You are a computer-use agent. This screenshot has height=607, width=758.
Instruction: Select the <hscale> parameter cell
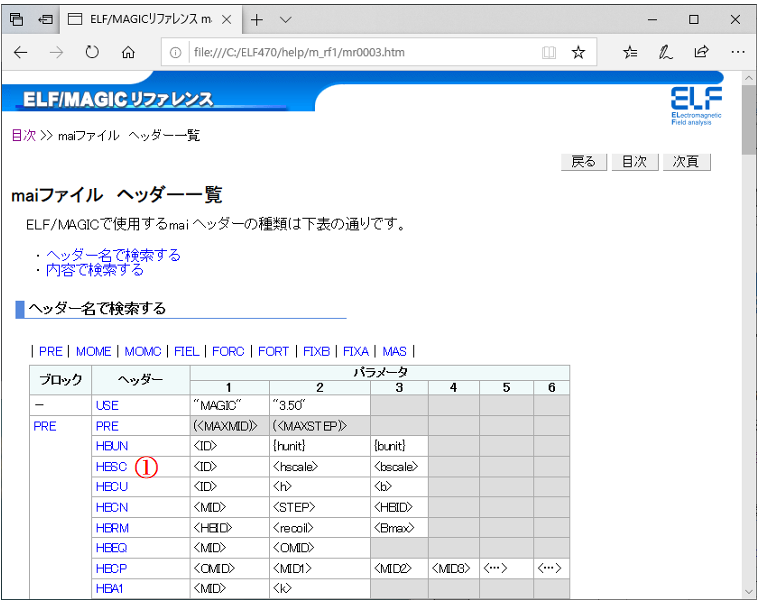(x=320, y=466)
